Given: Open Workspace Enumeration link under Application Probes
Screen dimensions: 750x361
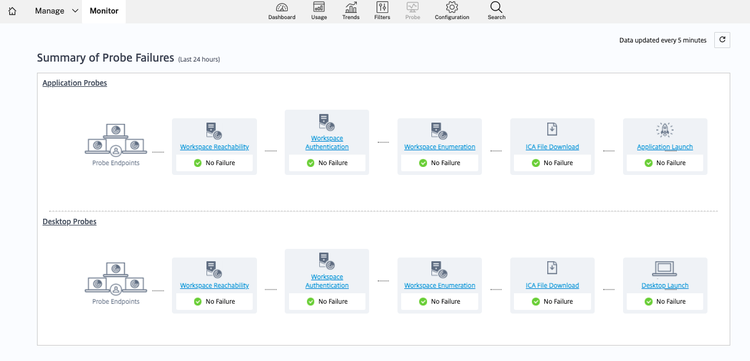Looking at the screenshot, I should (440, 147).
